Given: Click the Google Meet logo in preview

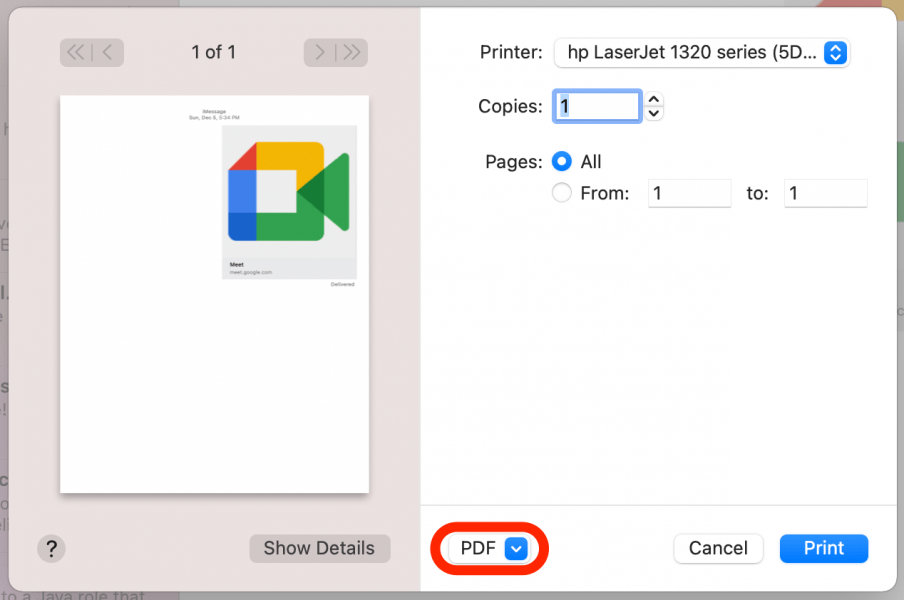Looking at the screenshot, I should (288, 192).
